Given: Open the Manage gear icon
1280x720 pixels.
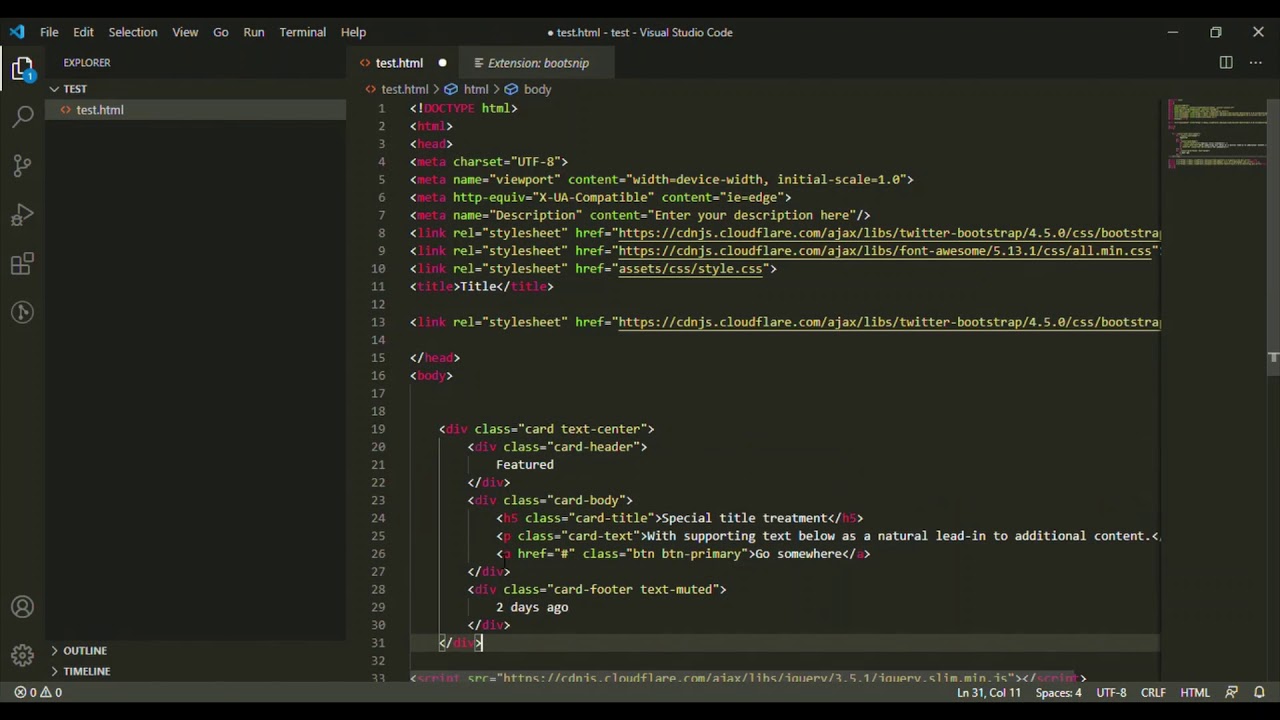Looking at the screenshot, I should [x=22, y=656].
